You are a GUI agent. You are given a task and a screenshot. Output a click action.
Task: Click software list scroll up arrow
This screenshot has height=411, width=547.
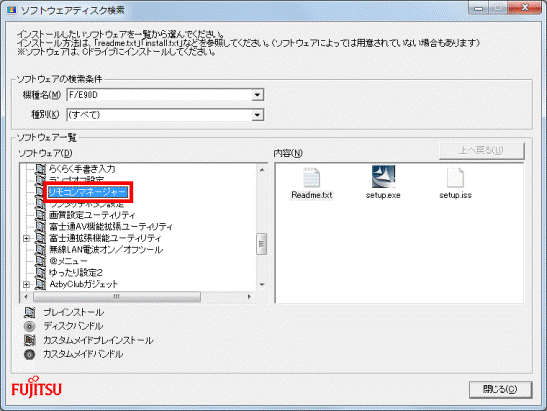262,170
